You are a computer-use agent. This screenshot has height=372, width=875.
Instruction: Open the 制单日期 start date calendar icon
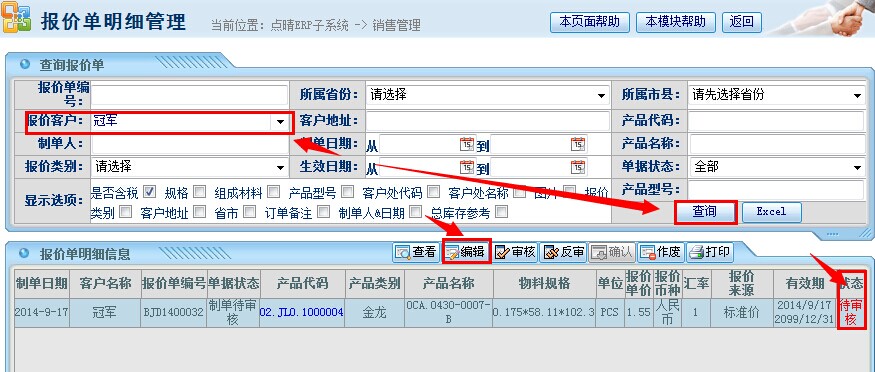pyautogui.click(x=467, y=144)
